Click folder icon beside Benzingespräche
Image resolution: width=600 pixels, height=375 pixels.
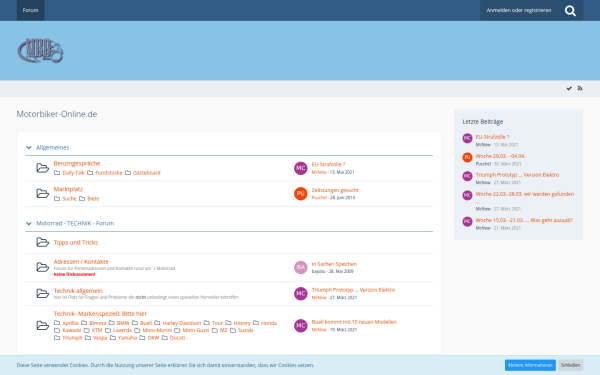pos(42,168)
